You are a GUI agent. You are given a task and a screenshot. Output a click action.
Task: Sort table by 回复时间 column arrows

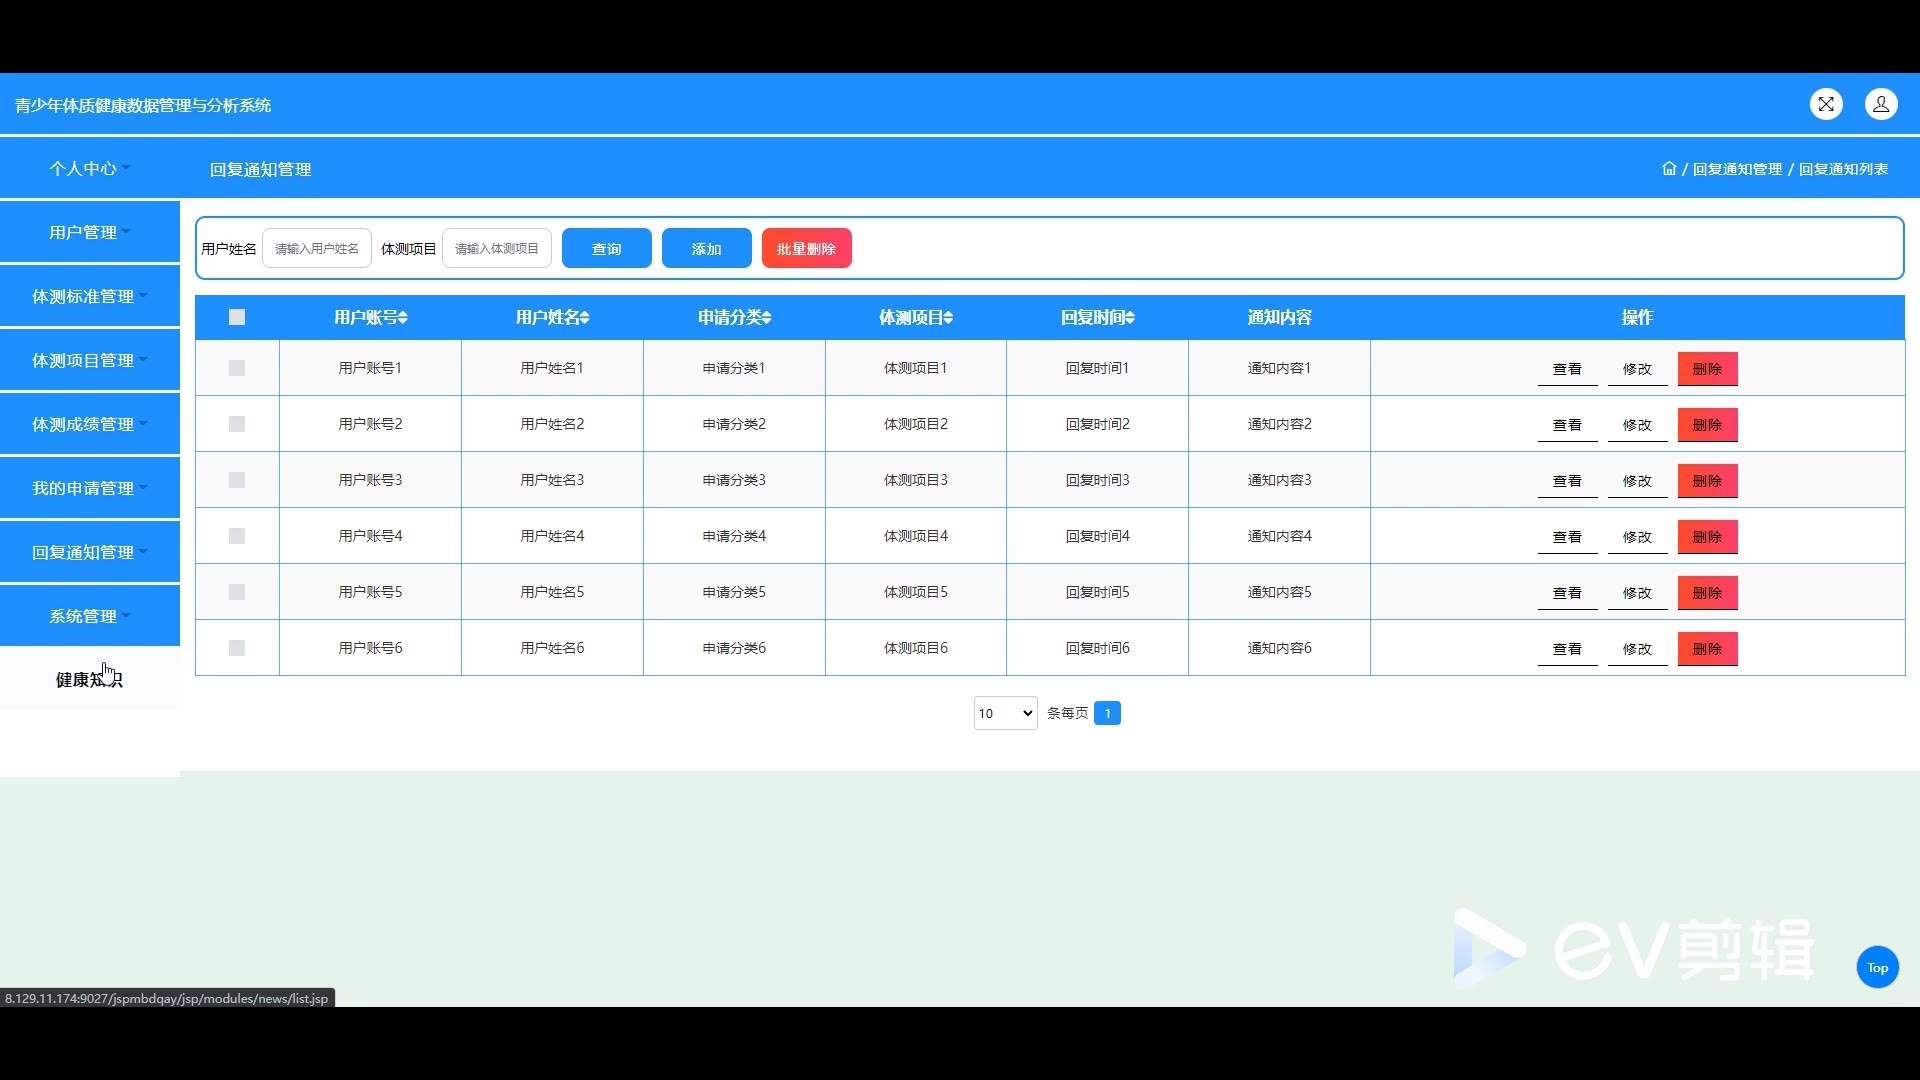tap(1130, 318)
